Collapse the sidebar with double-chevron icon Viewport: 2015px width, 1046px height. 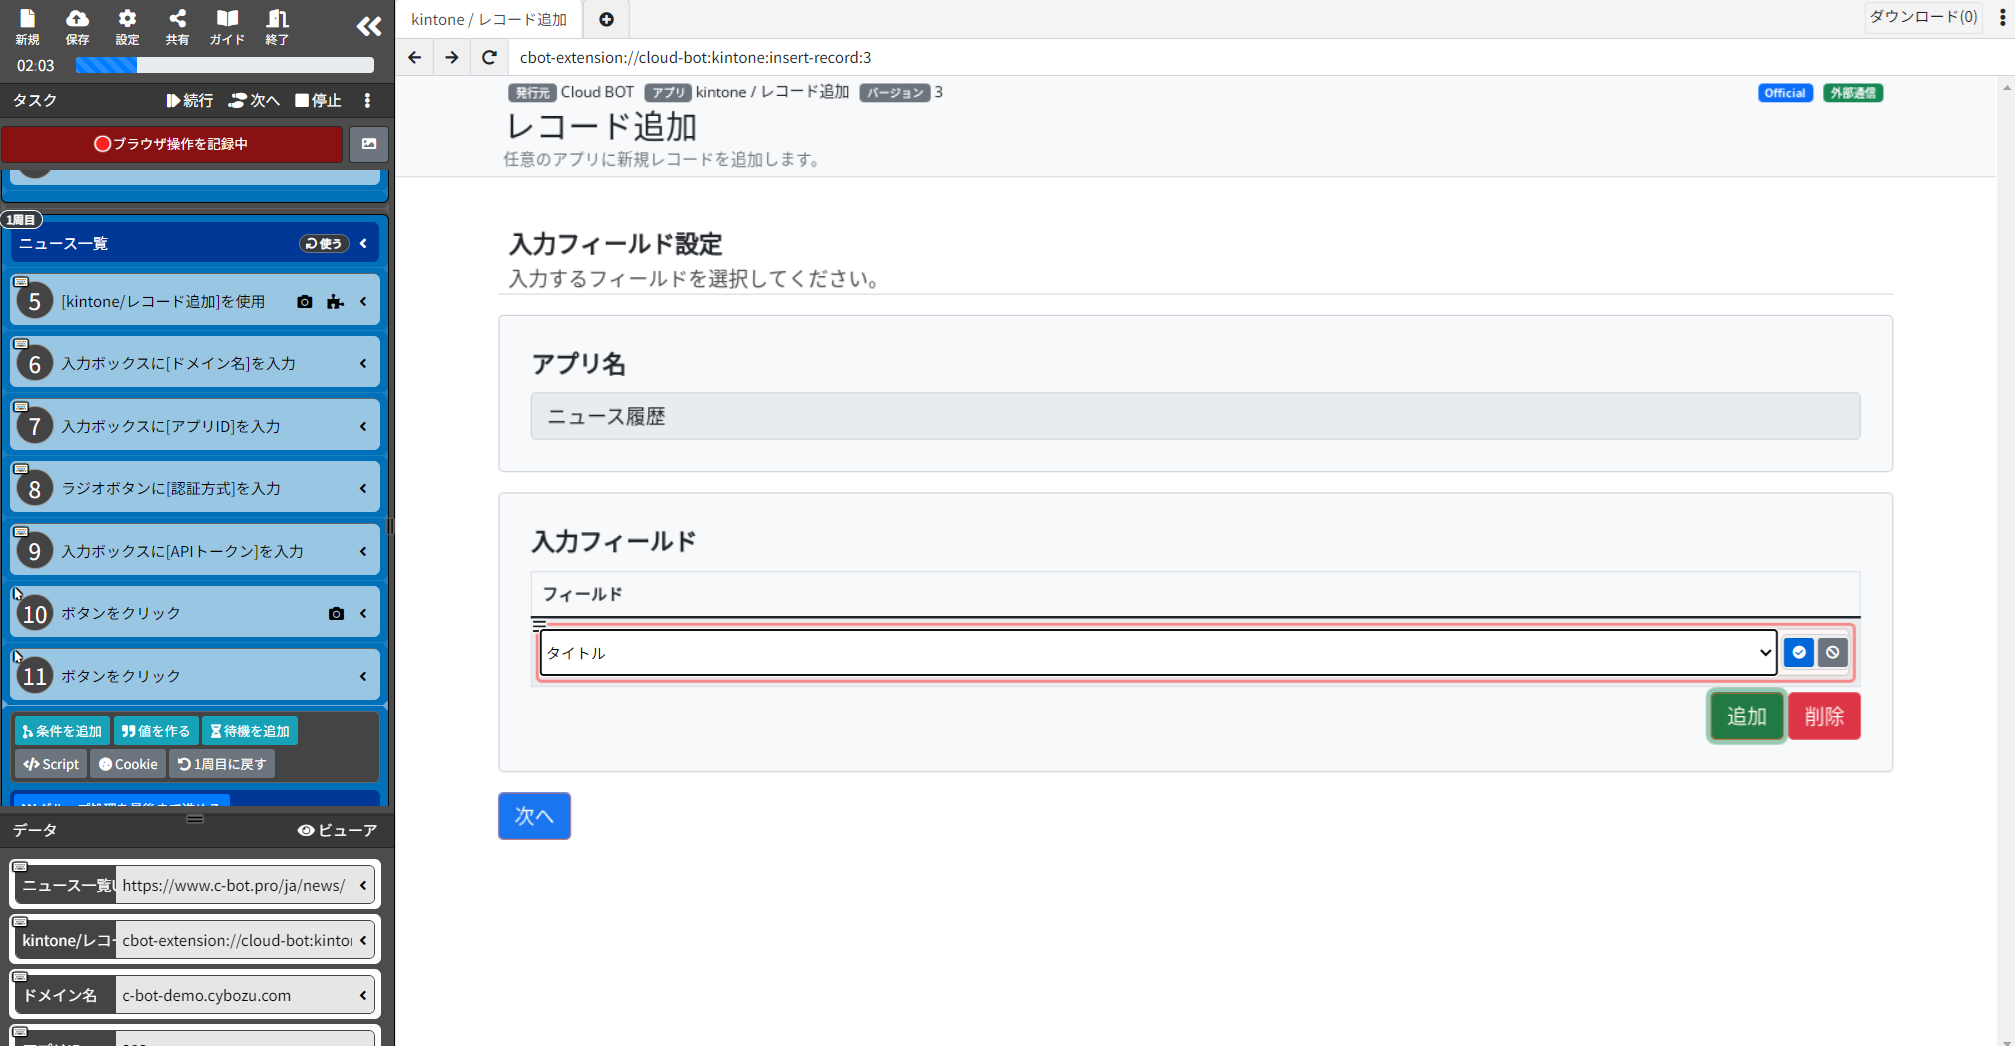click(x=369, y=27)
